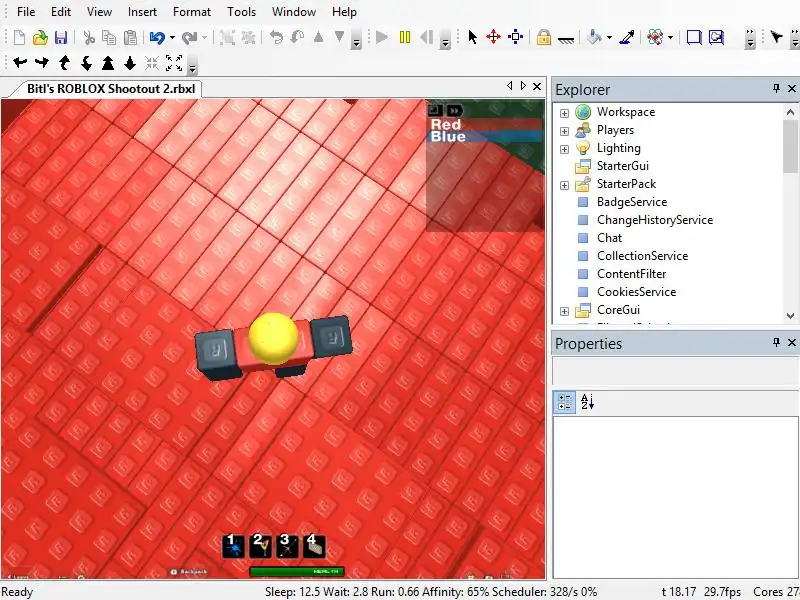Click the Copy icon
Image resolution: width=800 pixels, height=600 pixels.
tap(109, 37)
